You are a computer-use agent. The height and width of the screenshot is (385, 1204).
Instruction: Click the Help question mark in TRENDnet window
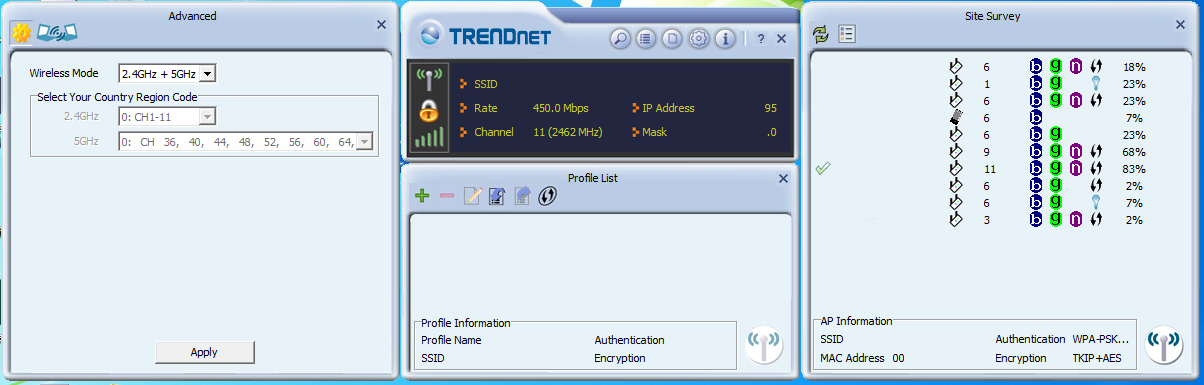(x=760, y=39)
